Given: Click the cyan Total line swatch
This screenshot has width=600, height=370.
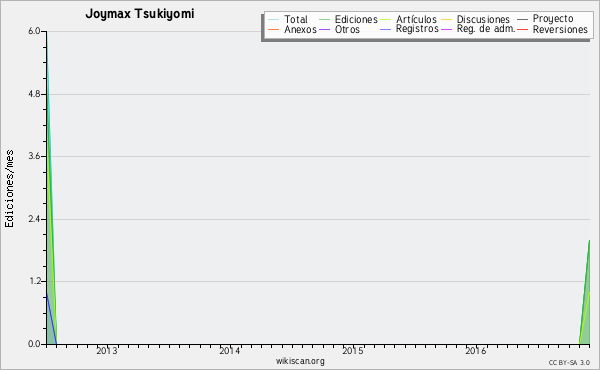Looking at the screenshot, I should [274, 19].
